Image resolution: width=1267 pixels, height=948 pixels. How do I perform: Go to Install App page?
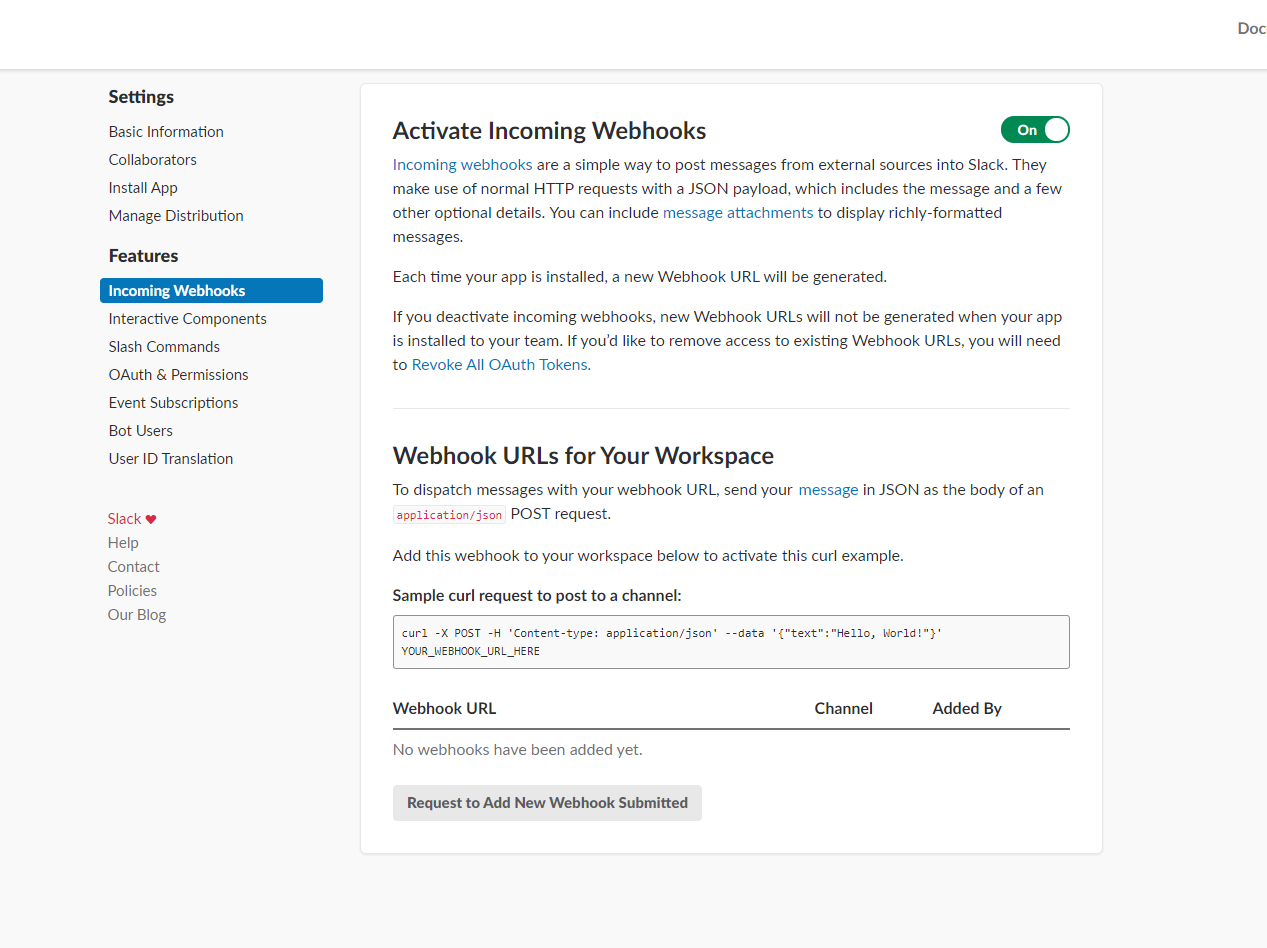143,188
